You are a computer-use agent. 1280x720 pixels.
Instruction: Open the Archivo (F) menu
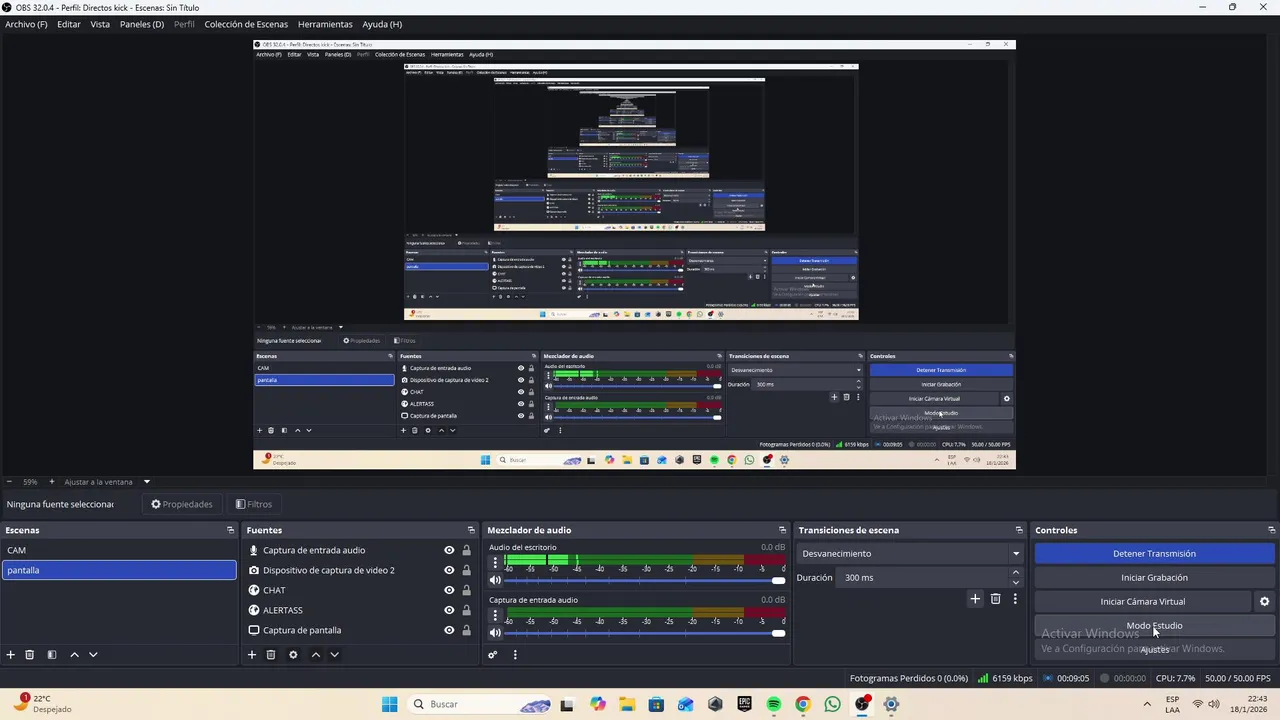tap(26, 24)
